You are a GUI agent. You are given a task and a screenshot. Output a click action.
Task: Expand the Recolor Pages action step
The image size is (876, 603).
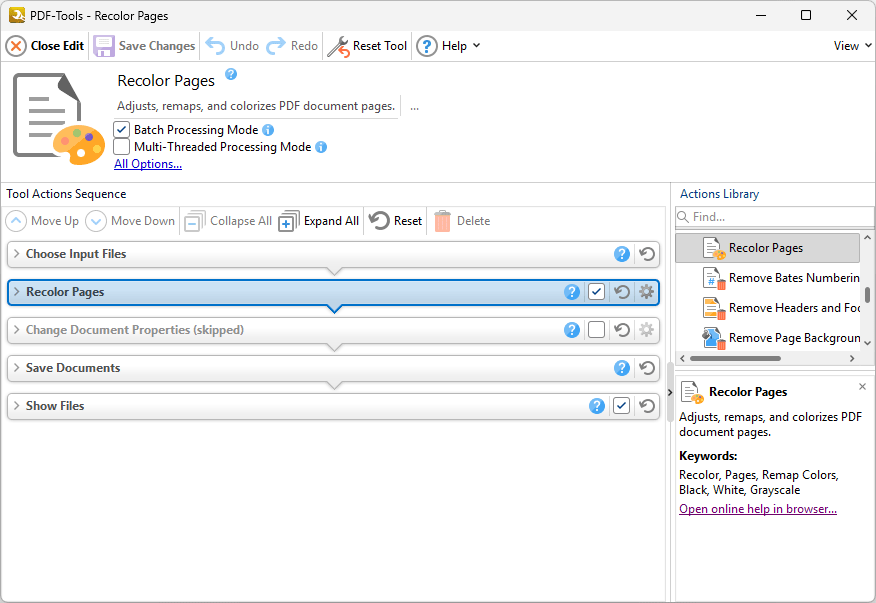17,292
